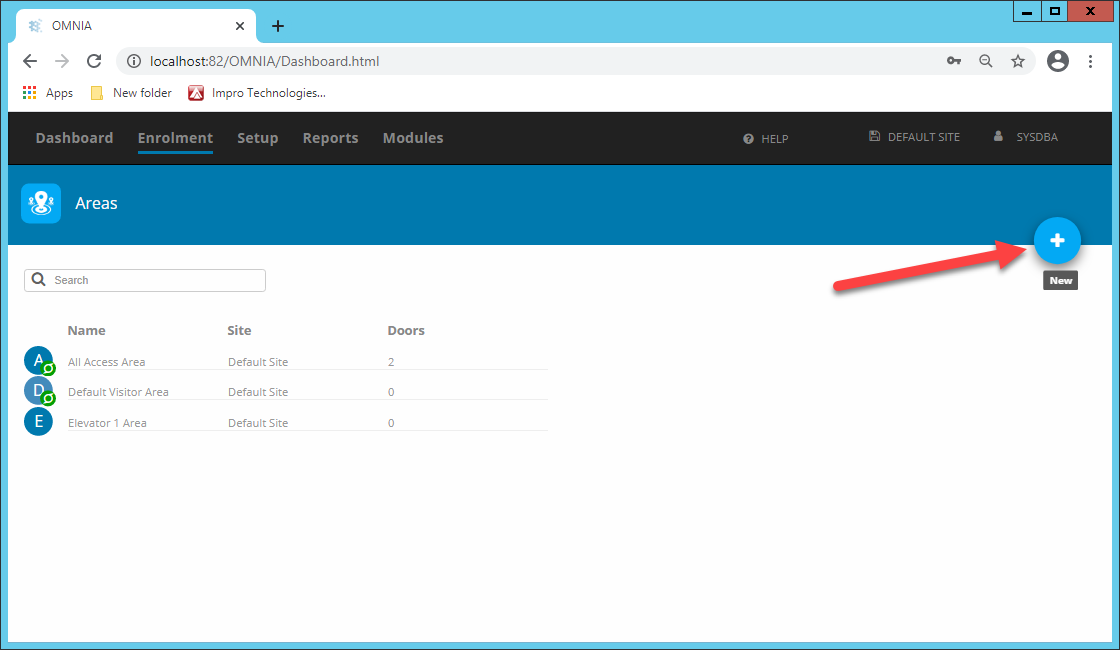1120x650 pixels.
Task: Open a new browser tab
Action: click(x=278, y=26)
